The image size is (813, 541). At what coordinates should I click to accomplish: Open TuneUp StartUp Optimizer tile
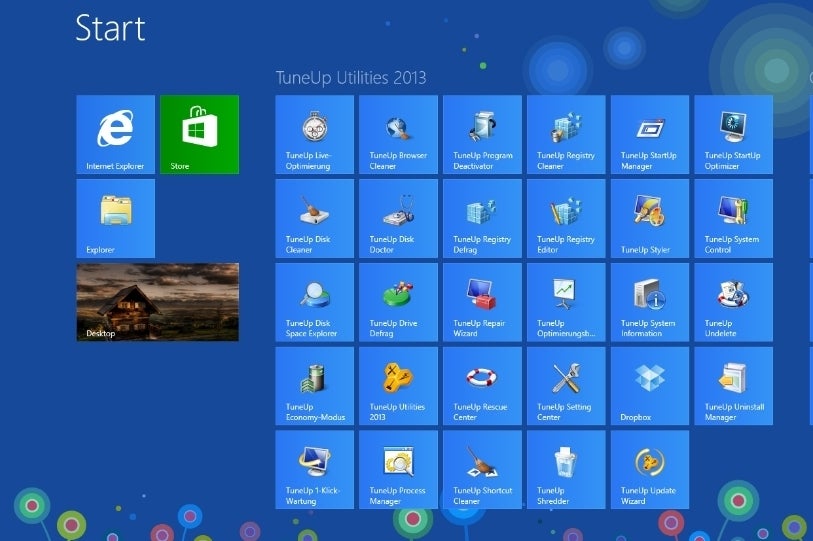click(x=734, y=134)
